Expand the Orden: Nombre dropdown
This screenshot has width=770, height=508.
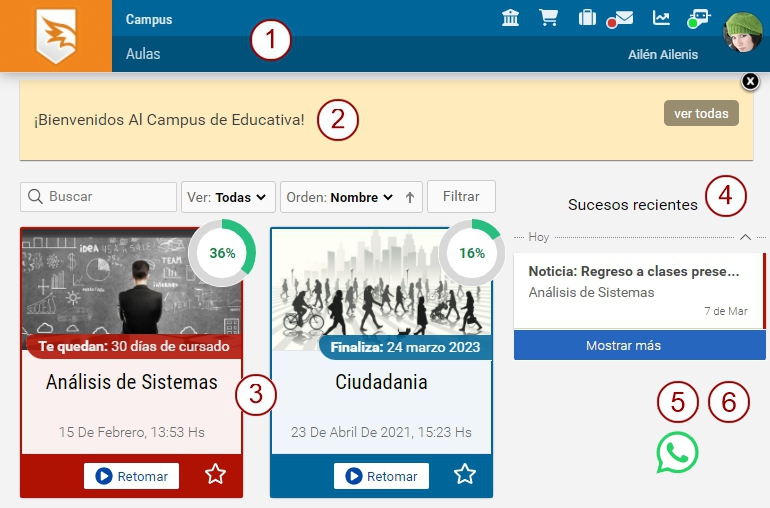[340, 197]
